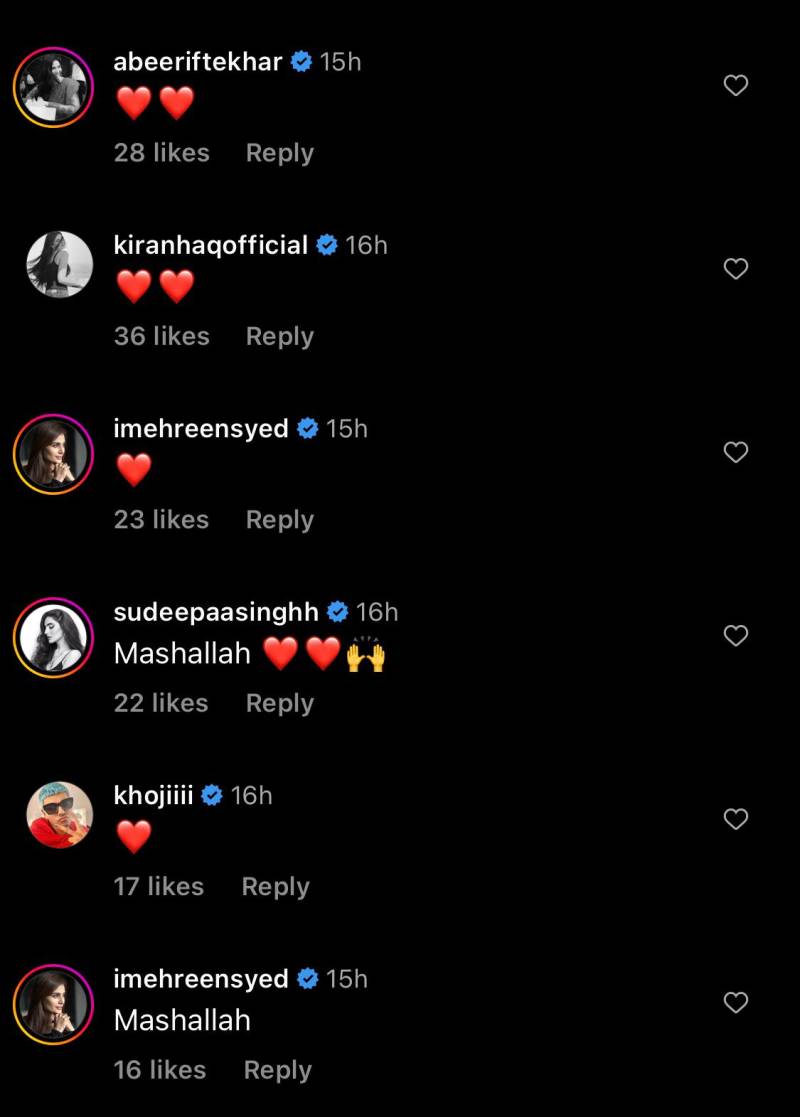Screen dimensions: 800x1117
Task: Like imehreensyed's Mashallah comment
Action: pyautogui.click(x=735, y=1002)
